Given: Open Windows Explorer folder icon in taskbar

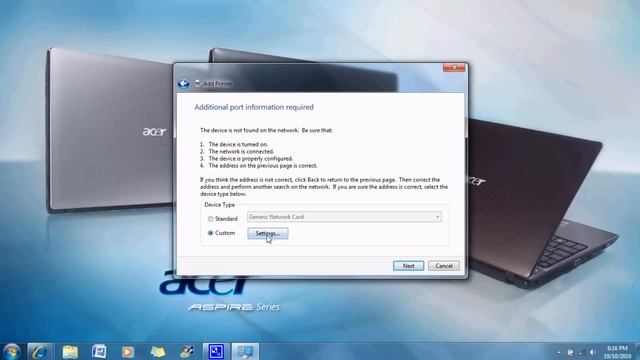Looking at the screenshot, I should tap(70, 351).
